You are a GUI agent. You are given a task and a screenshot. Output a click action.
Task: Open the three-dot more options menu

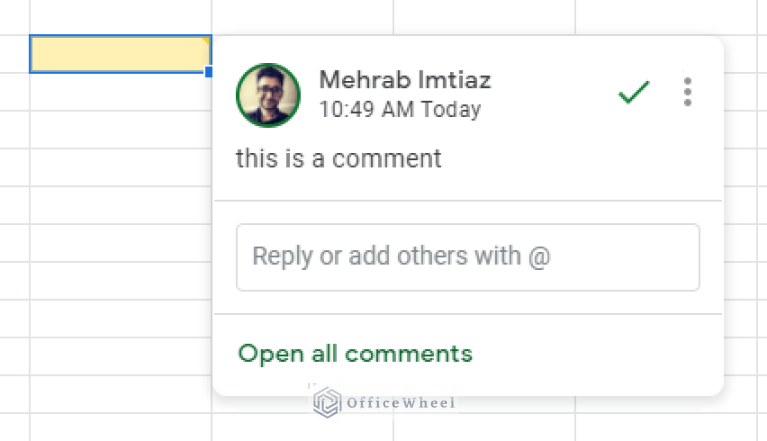pos(687,92)
